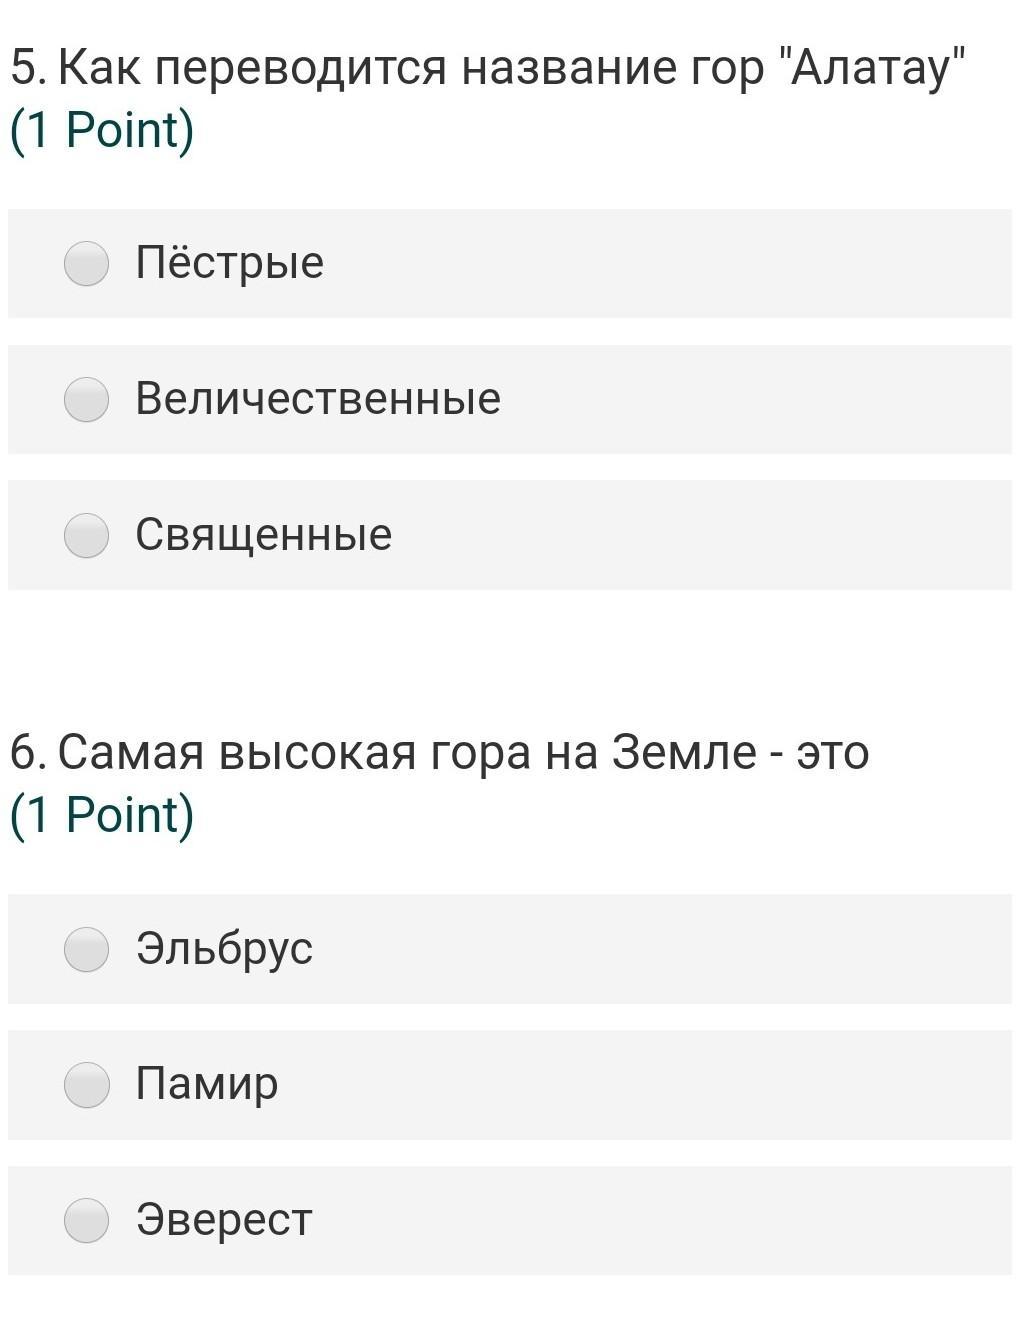Image resolution: width=1018 pixels, height=1332 pixels.
Task: Click the Величественные answer text
Action: (x=318, y=399)
